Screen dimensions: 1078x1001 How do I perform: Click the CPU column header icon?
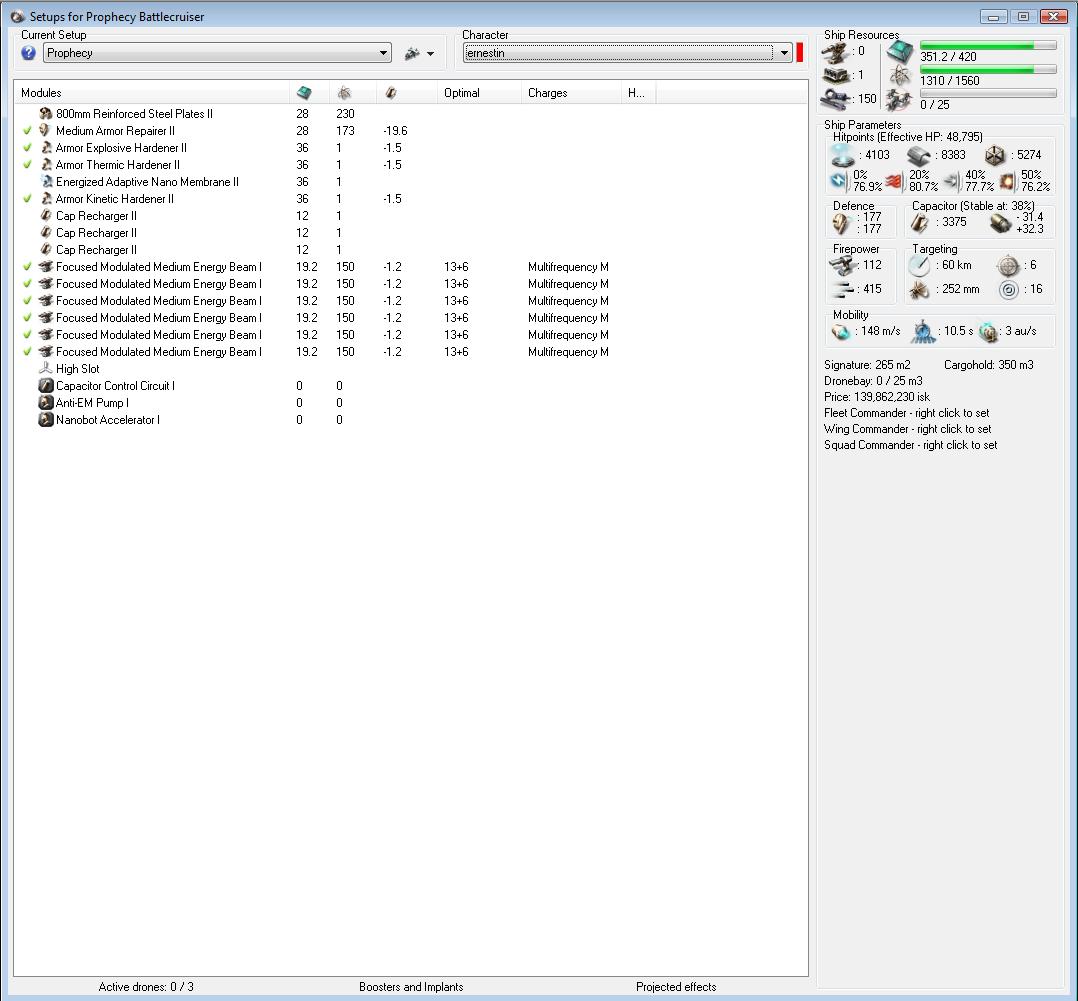pyautogui.click(x=303, y=93)
